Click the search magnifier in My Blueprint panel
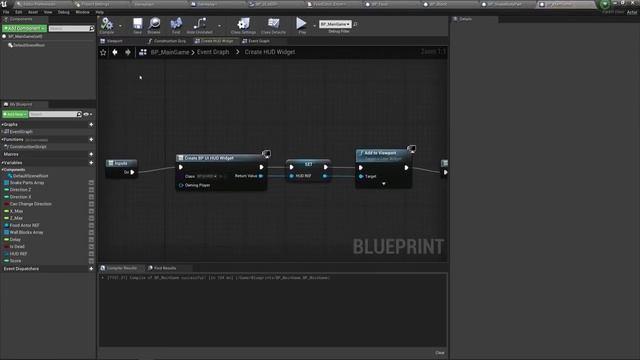 pos(79,114)
